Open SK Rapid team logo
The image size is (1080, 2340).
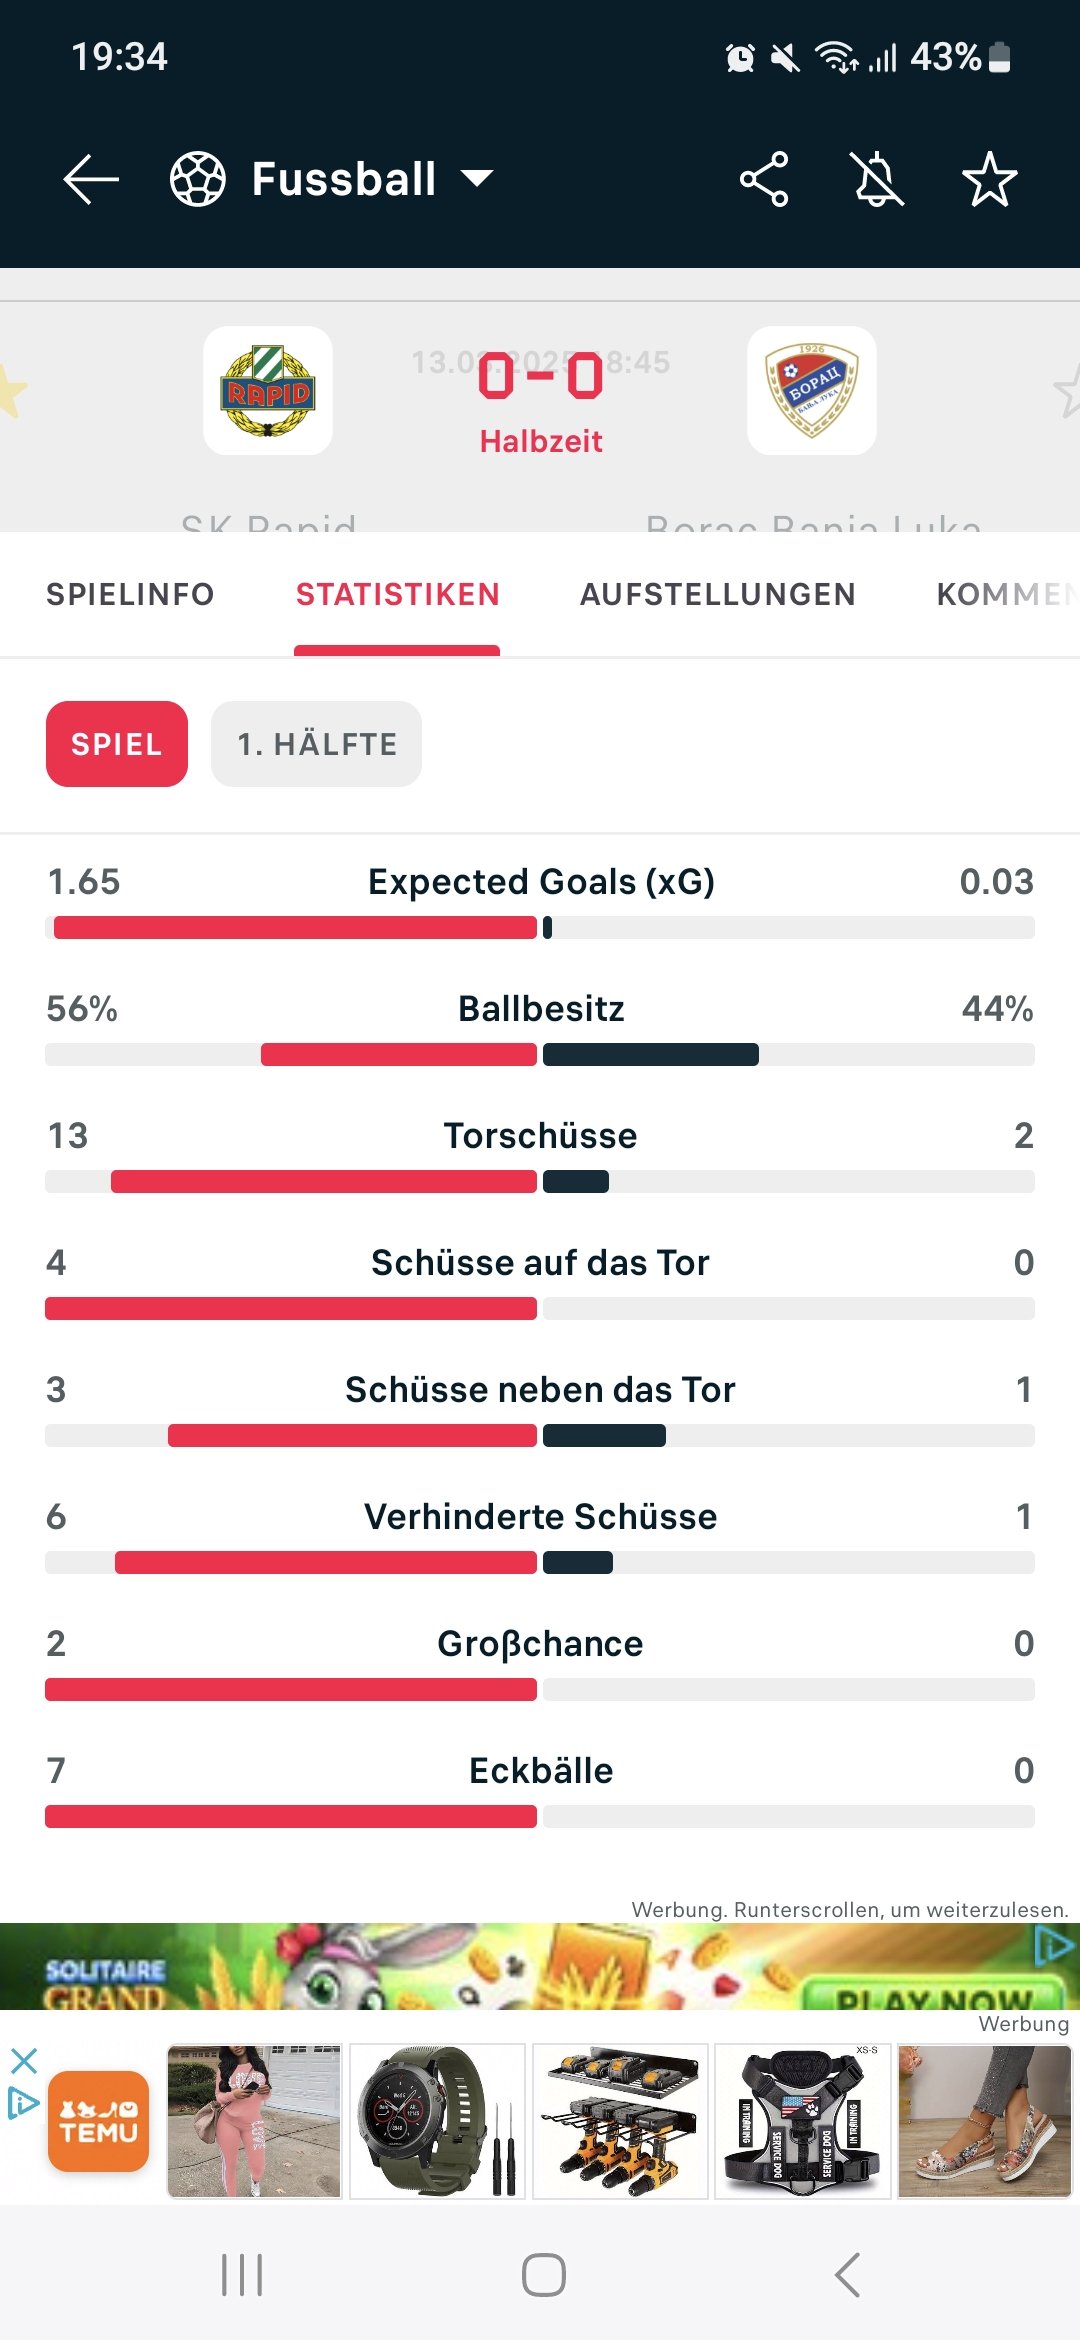[x=268, y=391]
